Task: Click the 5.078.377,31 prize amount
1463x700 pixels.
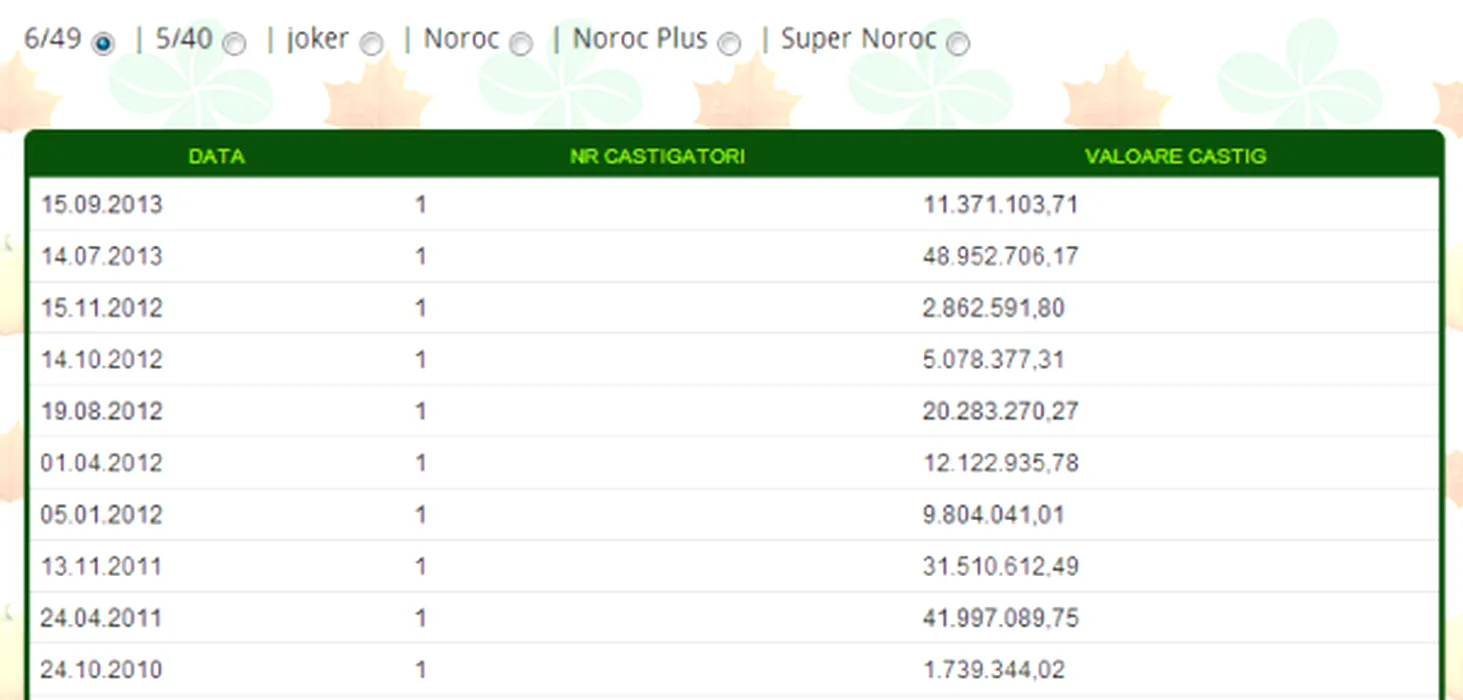Action: tap(993, 360)
